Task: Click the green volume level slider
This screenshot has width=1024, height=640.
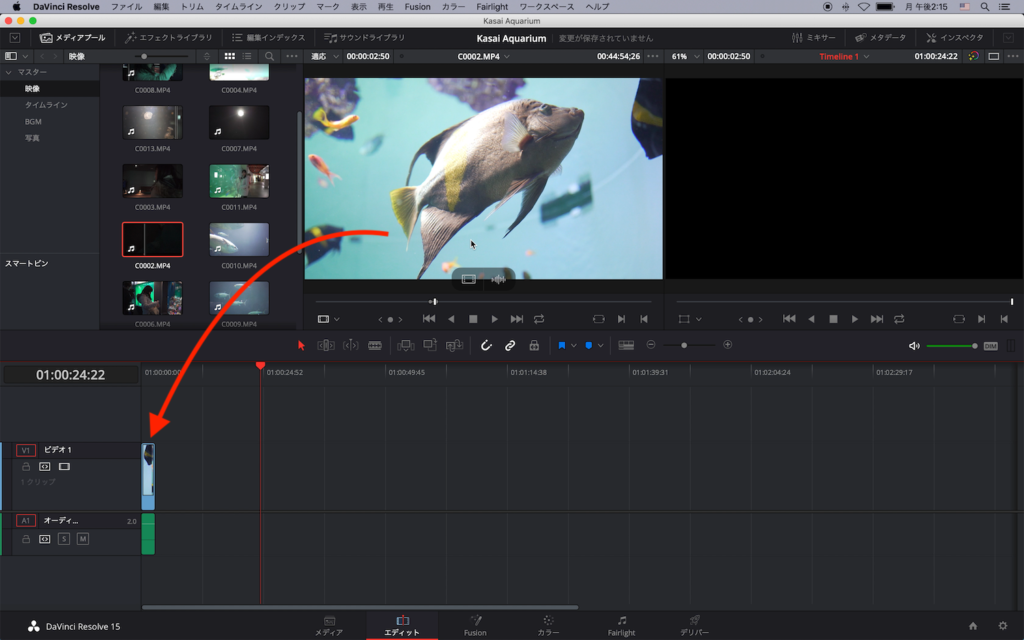Action: [951, 346]
